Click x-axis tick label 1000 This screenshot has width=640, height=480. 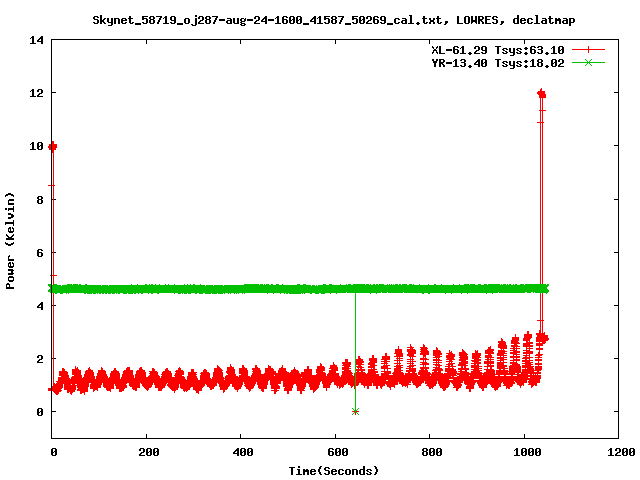[x=527, y=452]
